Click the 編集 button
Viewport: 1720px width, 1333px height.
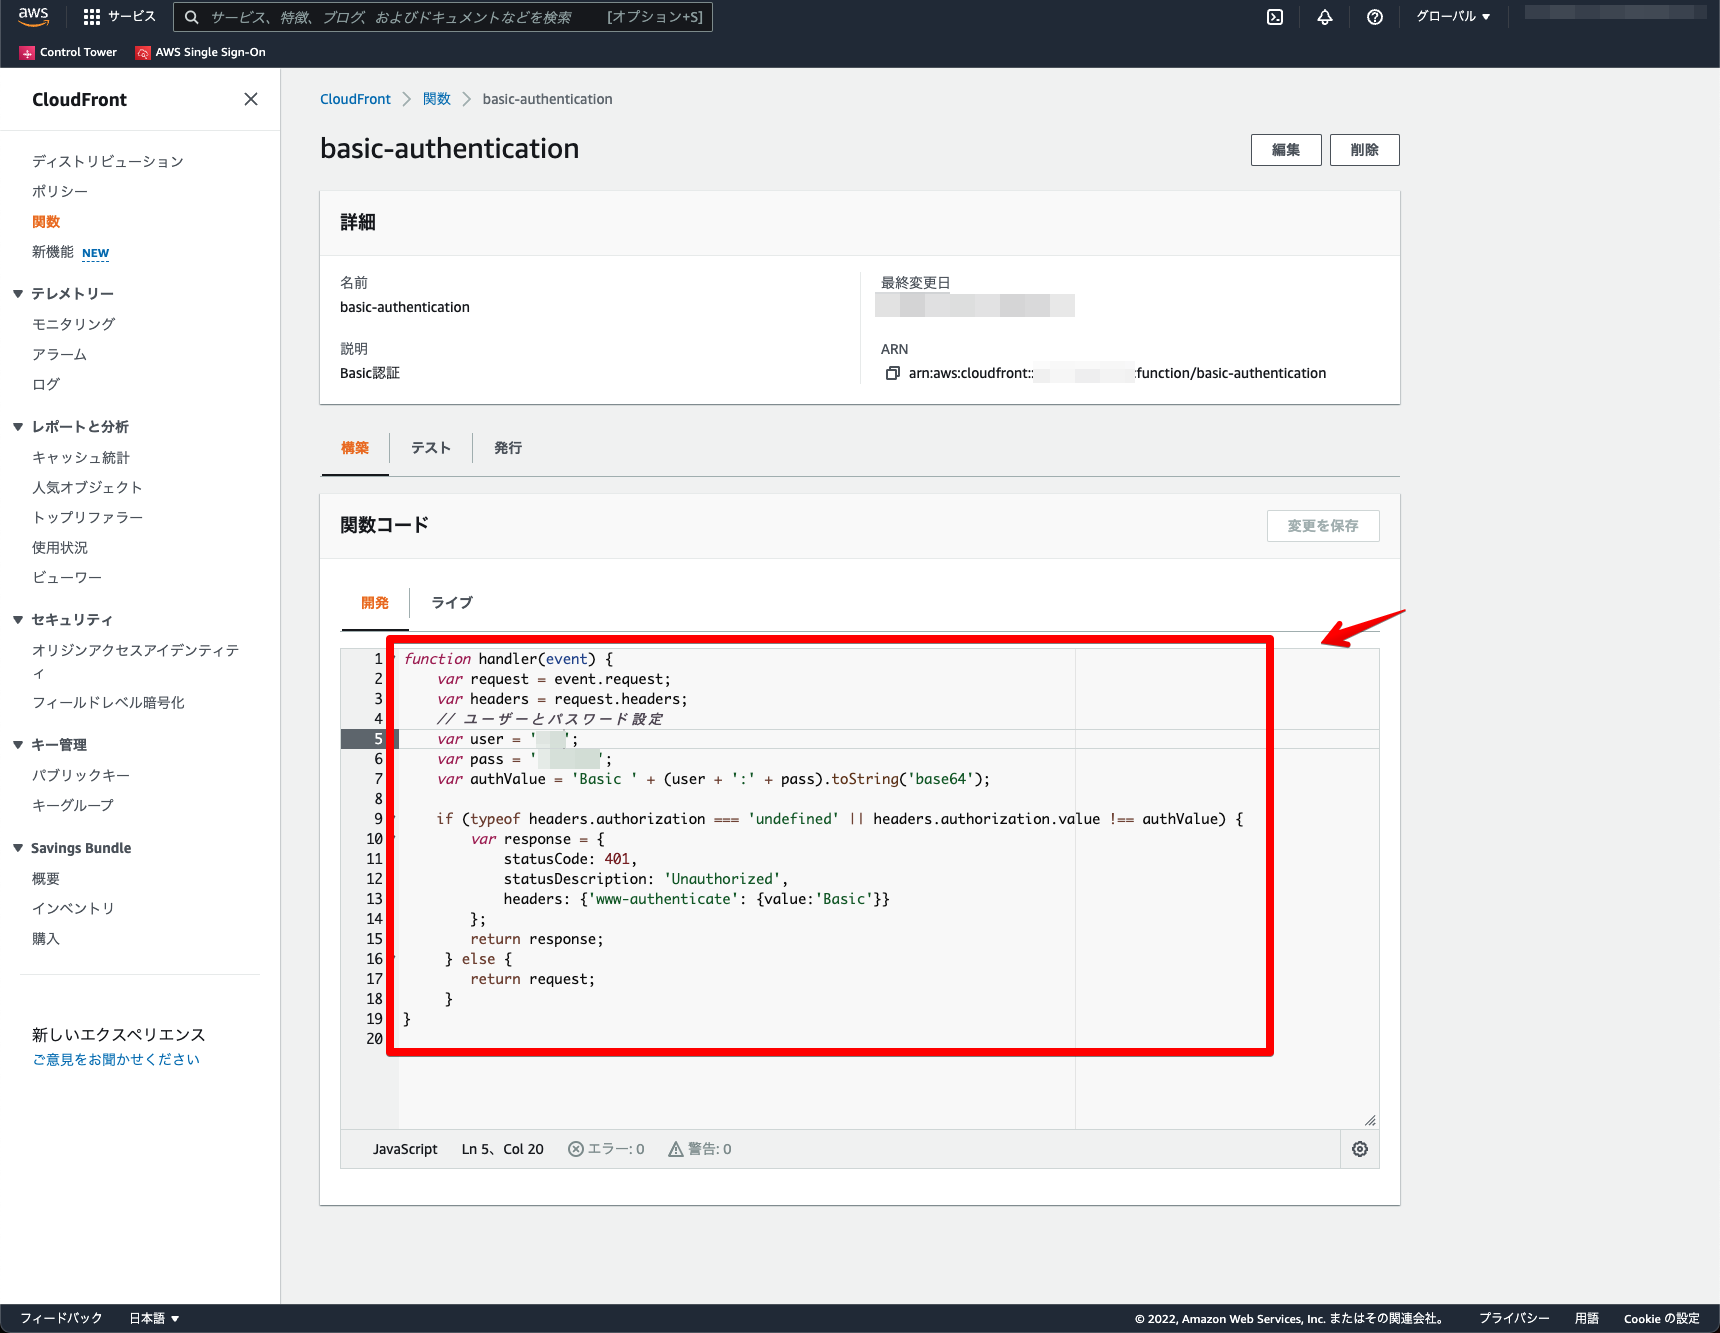pyautogui.click(x=1286, y=150)
